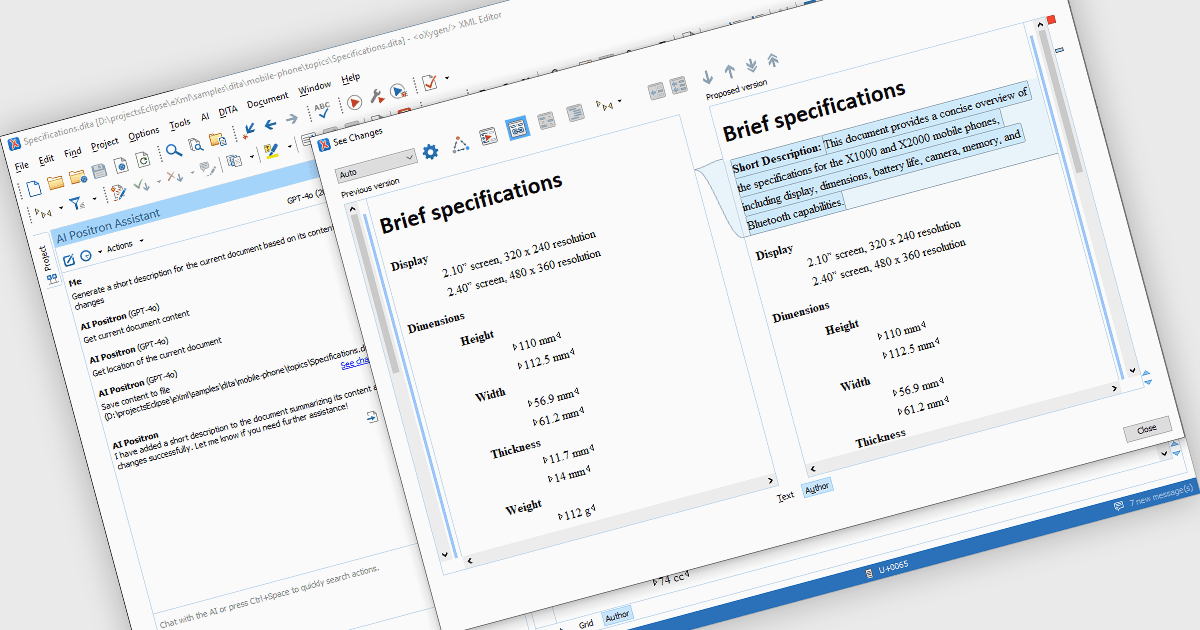Click the new chat edit icon in AI Positron
The width and height of the screenshot is (1200, 630).
tap(69, 261)
